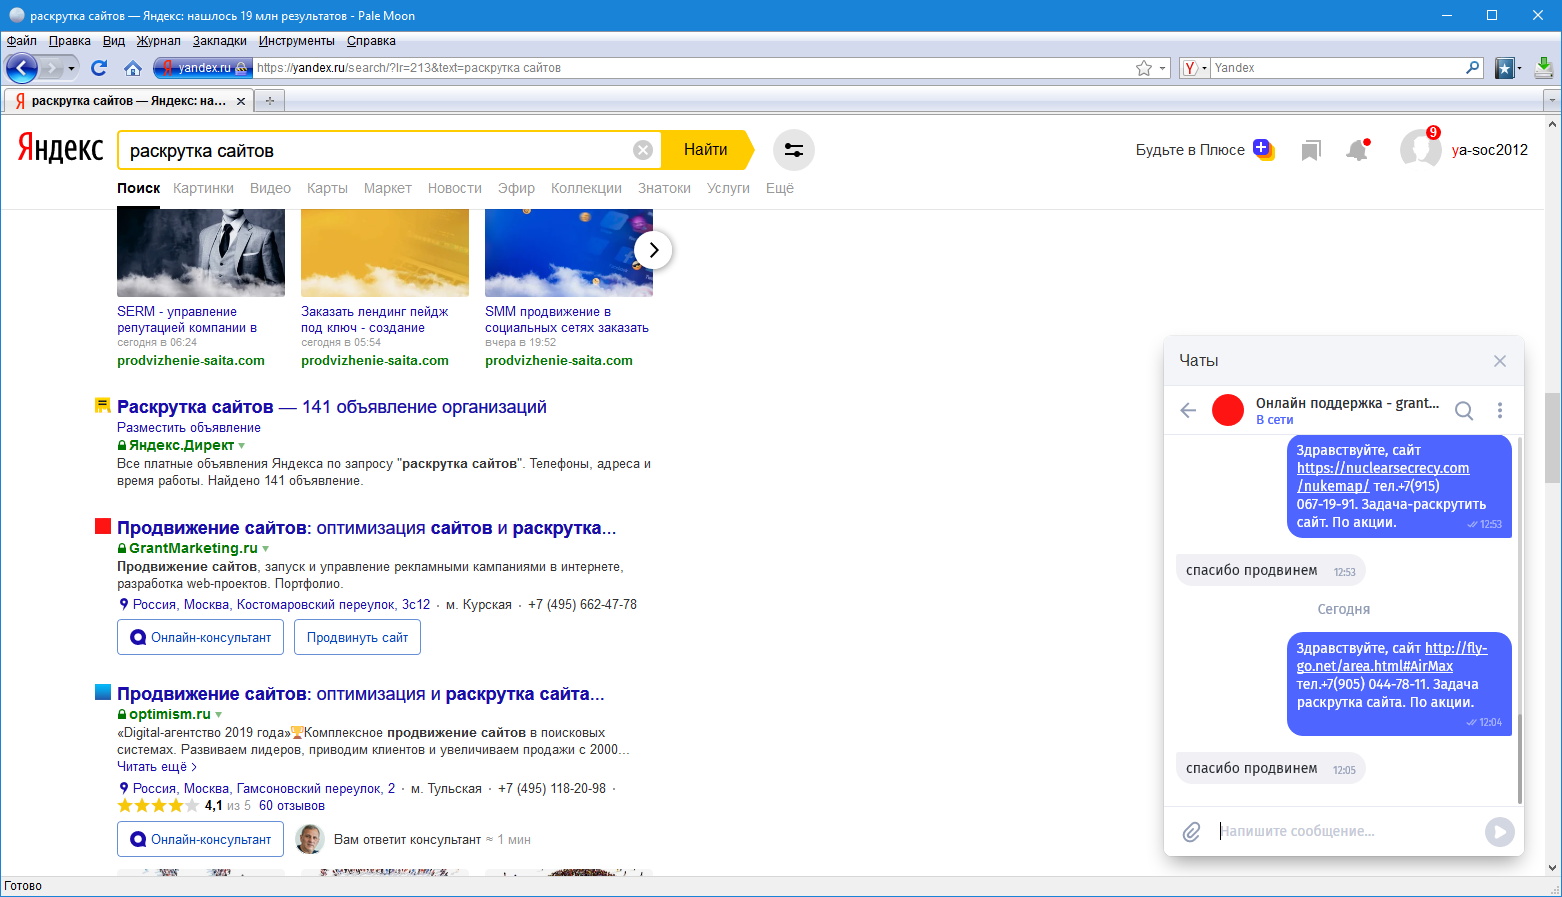Click the yandex.ru site identity button
The image size is (1562, 897).
[x=202, y=68]
